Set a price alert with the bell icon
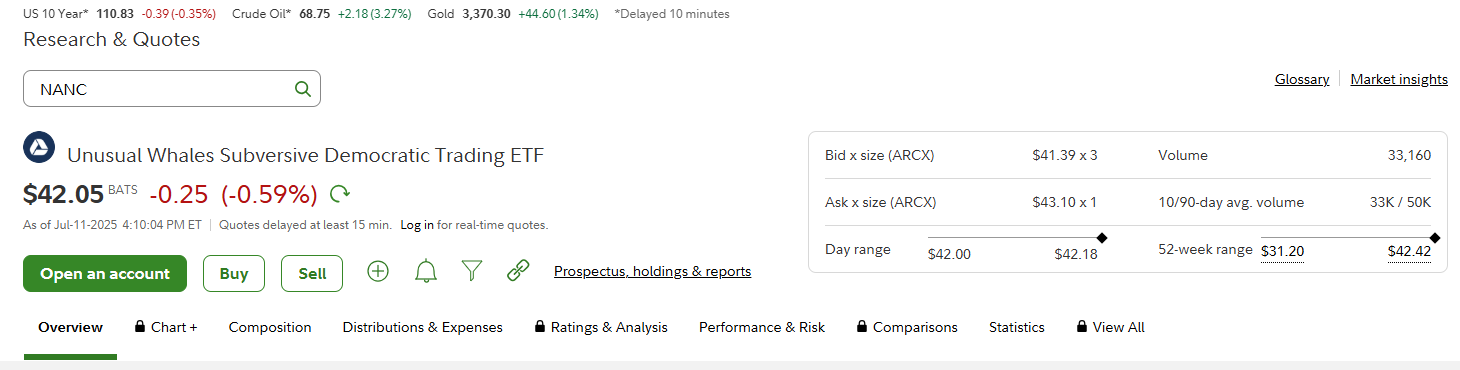The height and width of the screenshot is (370, 1460). [x=426, y=271]
